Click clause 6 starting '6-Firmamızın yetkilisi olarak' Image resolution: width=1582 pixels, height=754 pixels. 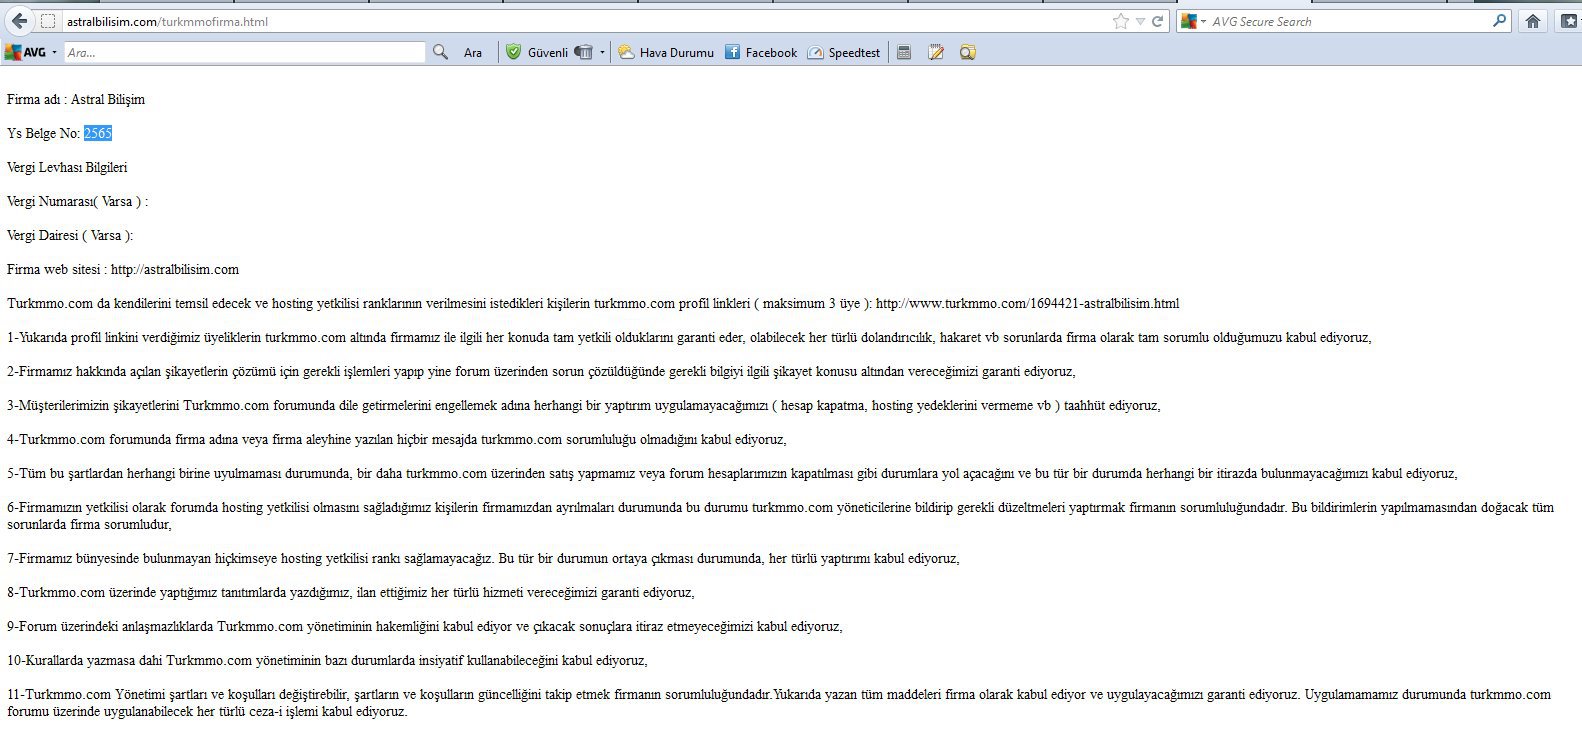(x=781, y=516)
